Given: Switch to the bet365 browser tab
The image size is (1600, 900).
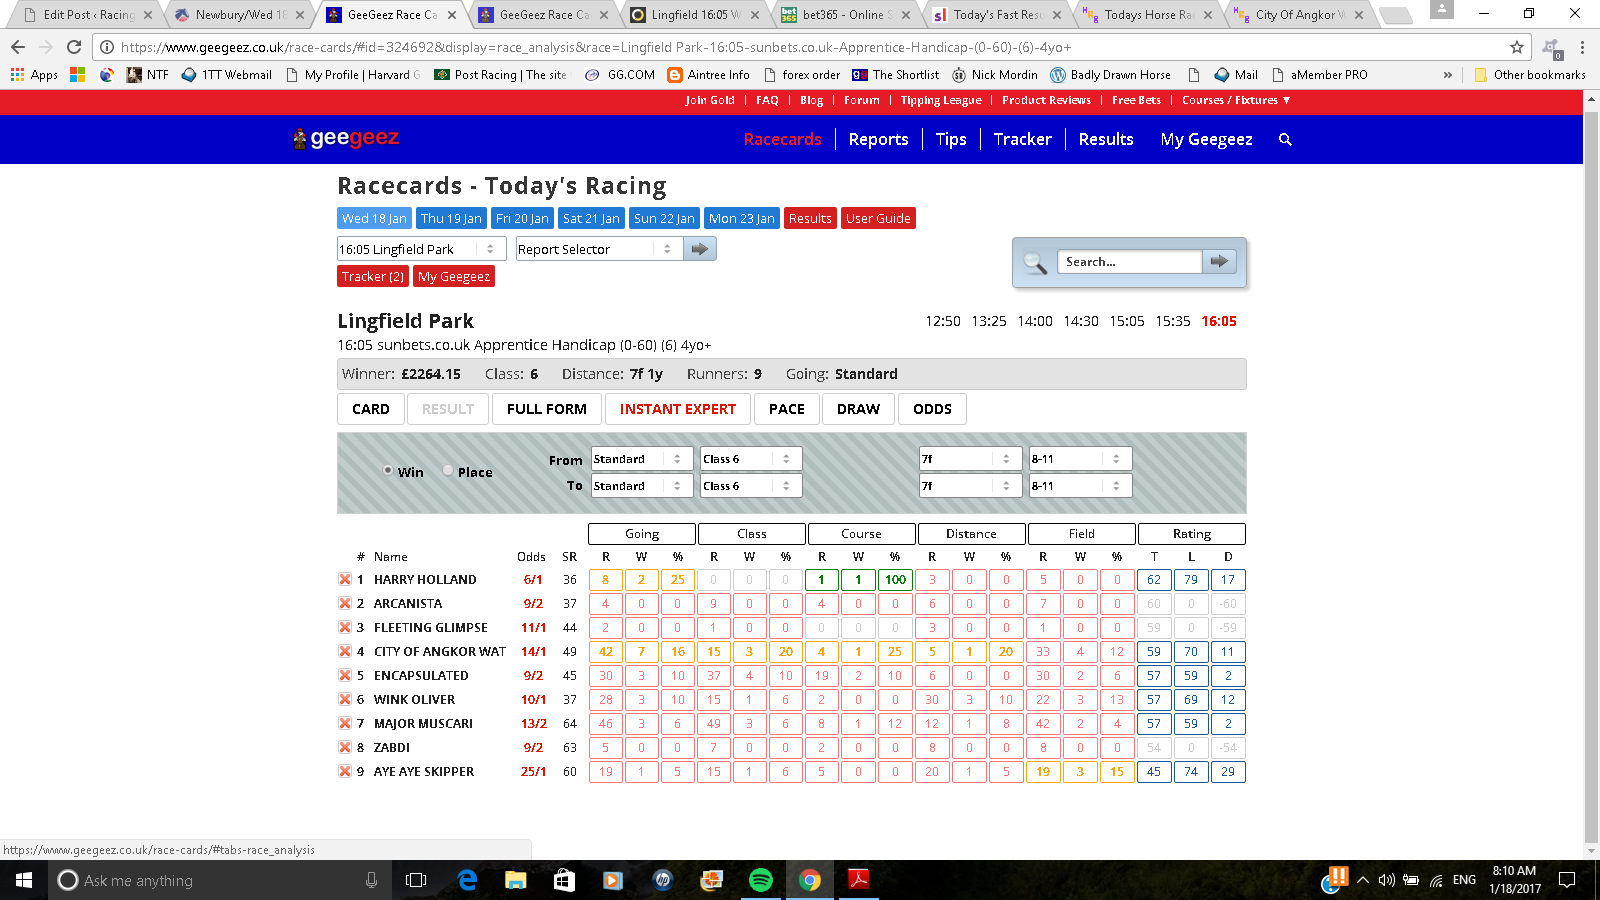Looking at the screenshot, I should tap(846, 15).
